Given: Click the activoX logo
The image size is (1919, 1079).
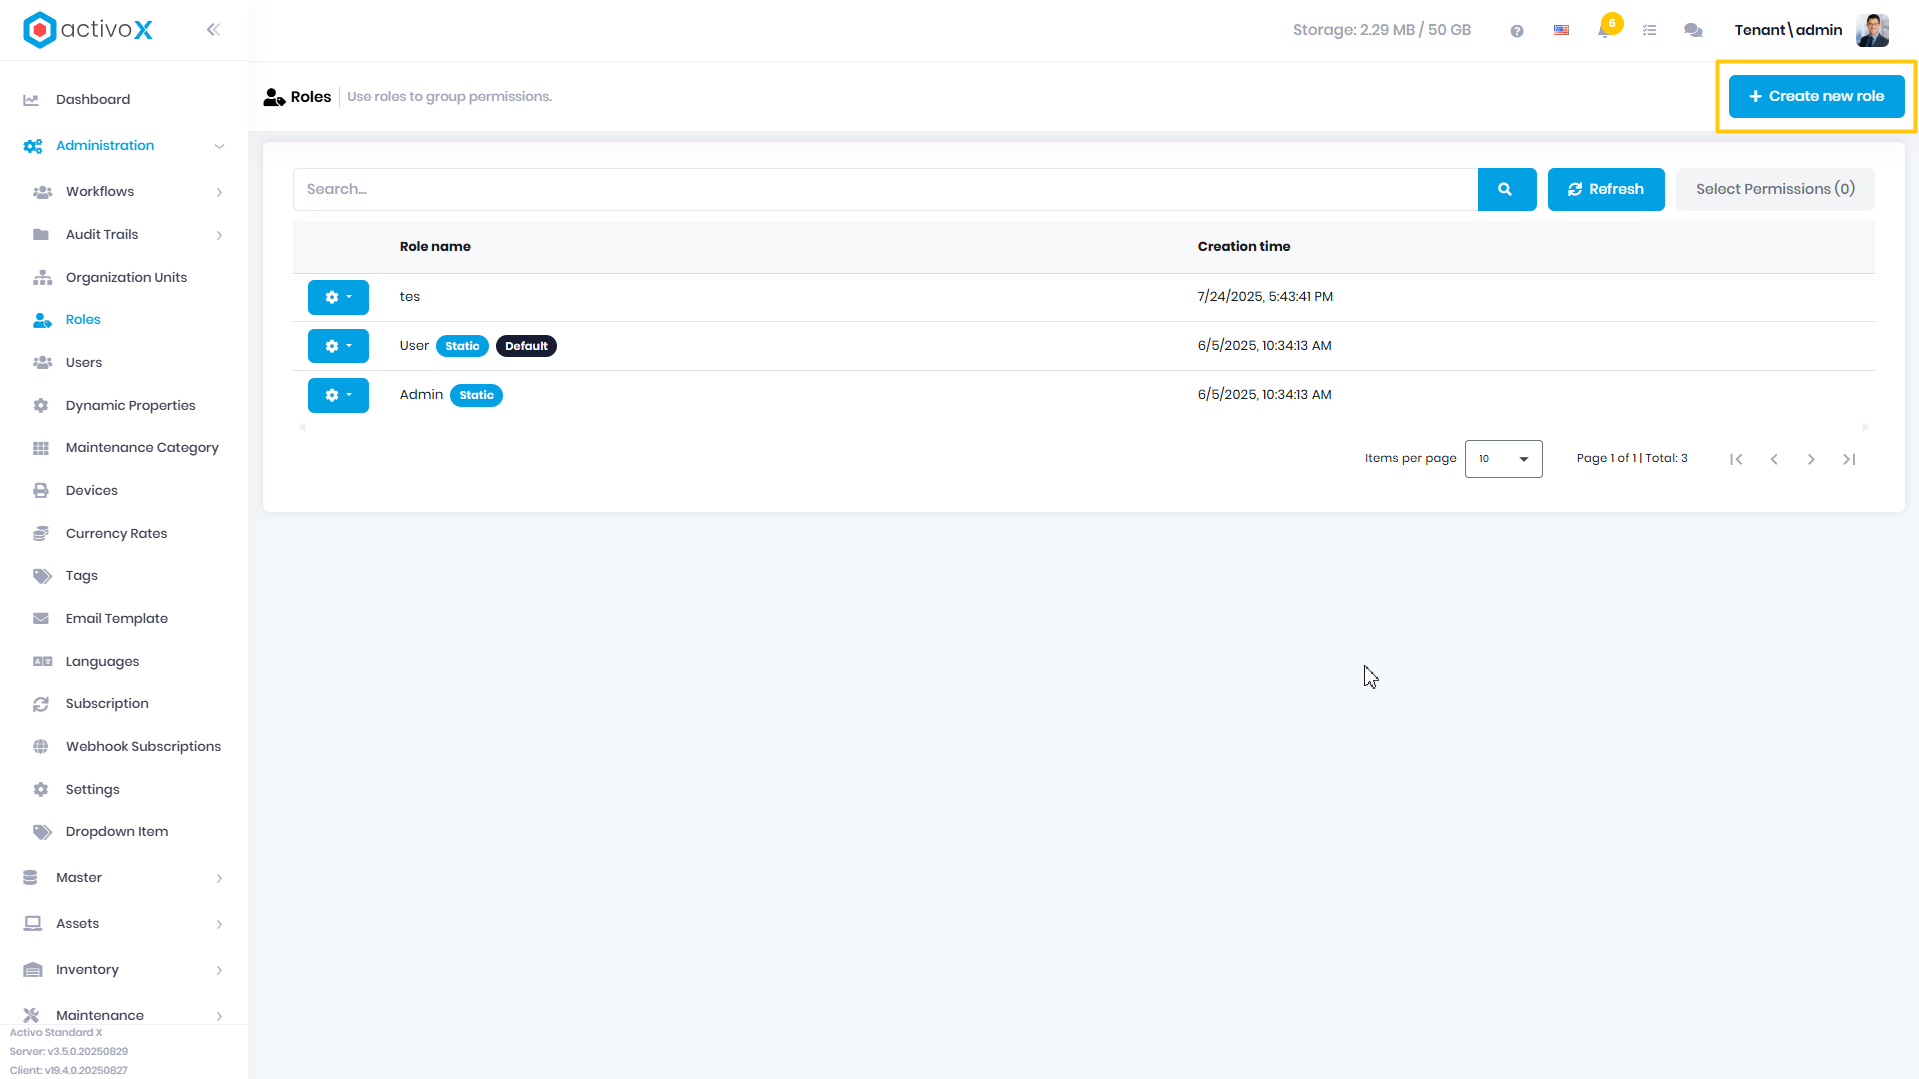Looking at the screenshot, I should pyautogui.click(x=88, y=30).
